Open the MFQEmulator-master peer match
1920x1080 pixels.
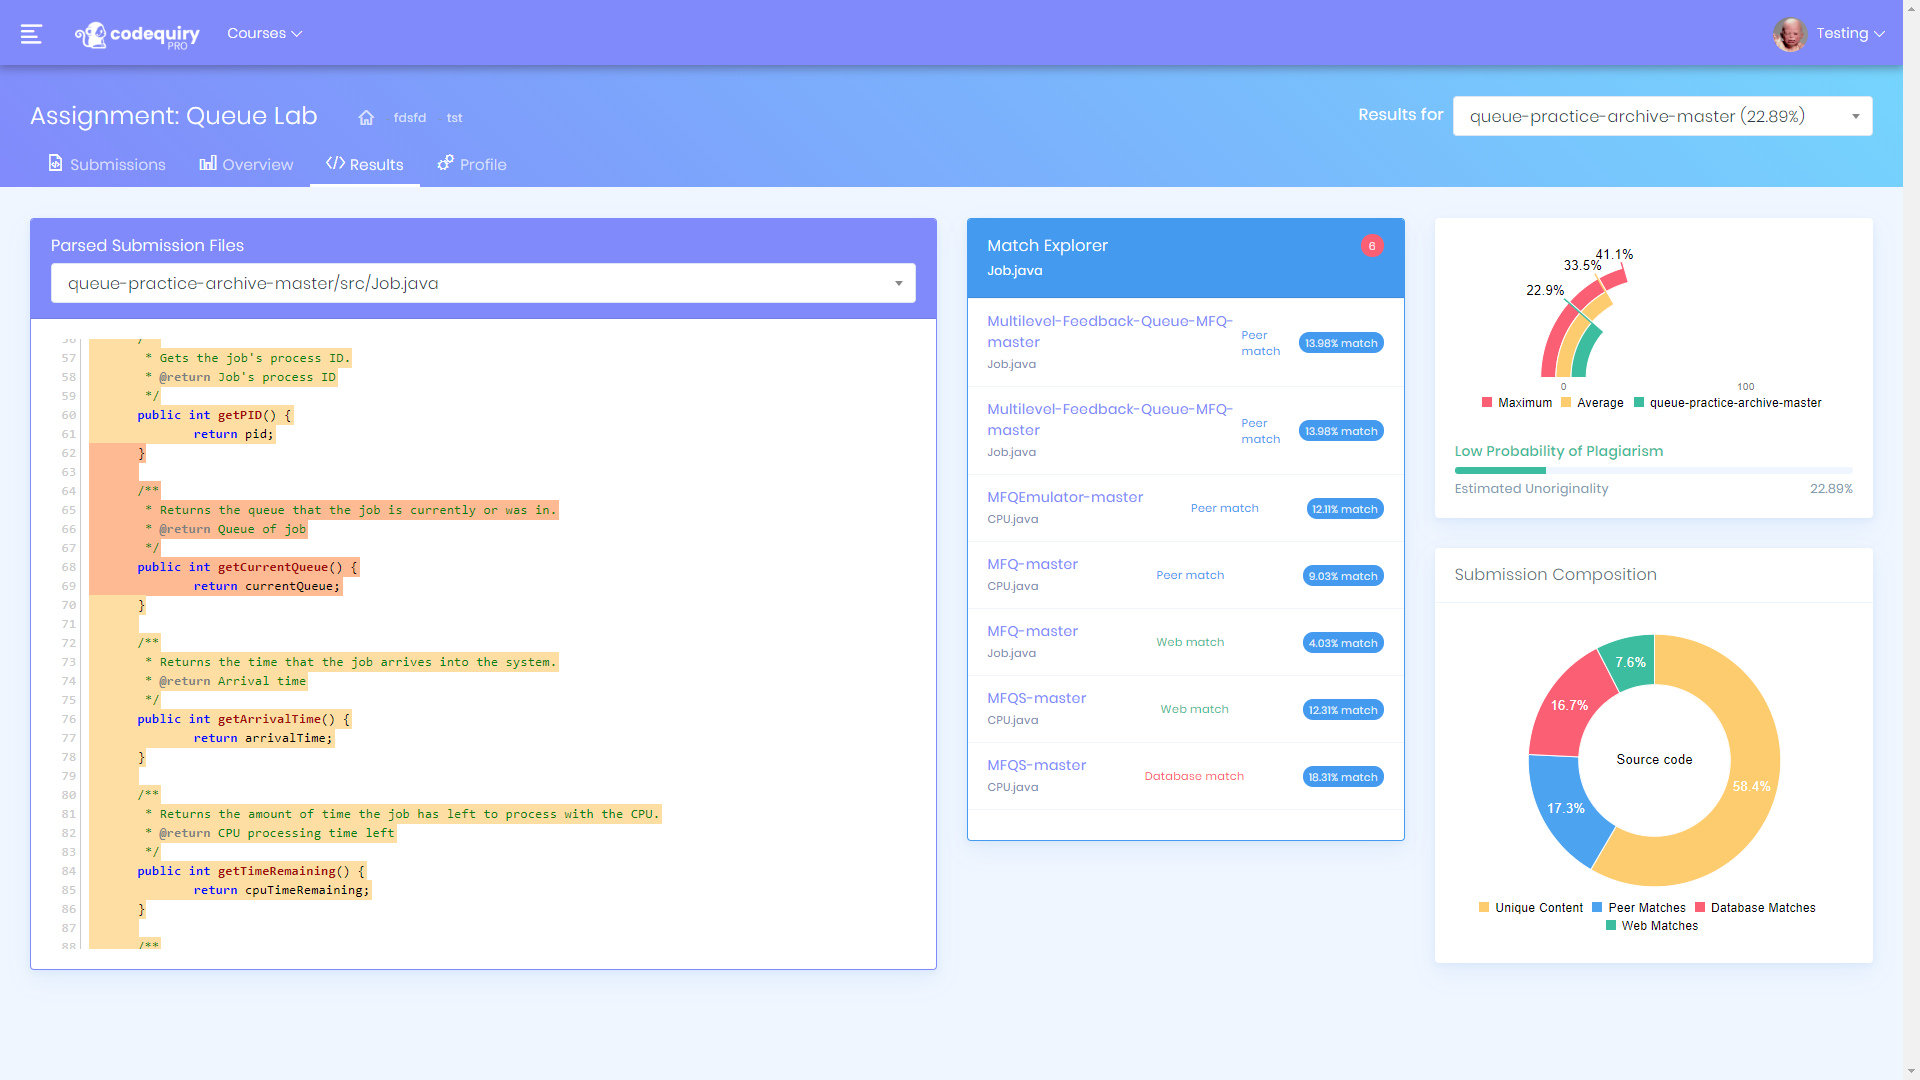1065,497
